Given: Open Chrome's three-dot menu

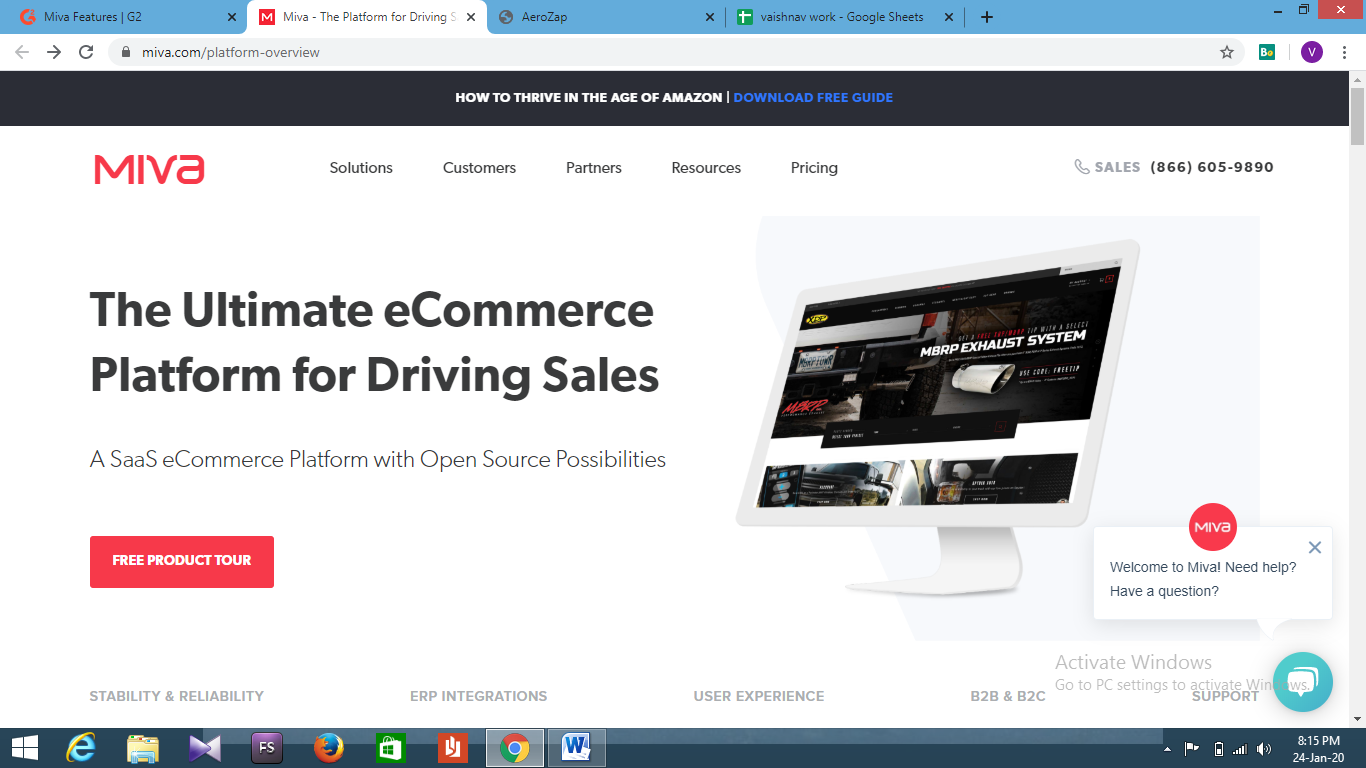Looking at the screenshot, I should (1345, 52).
